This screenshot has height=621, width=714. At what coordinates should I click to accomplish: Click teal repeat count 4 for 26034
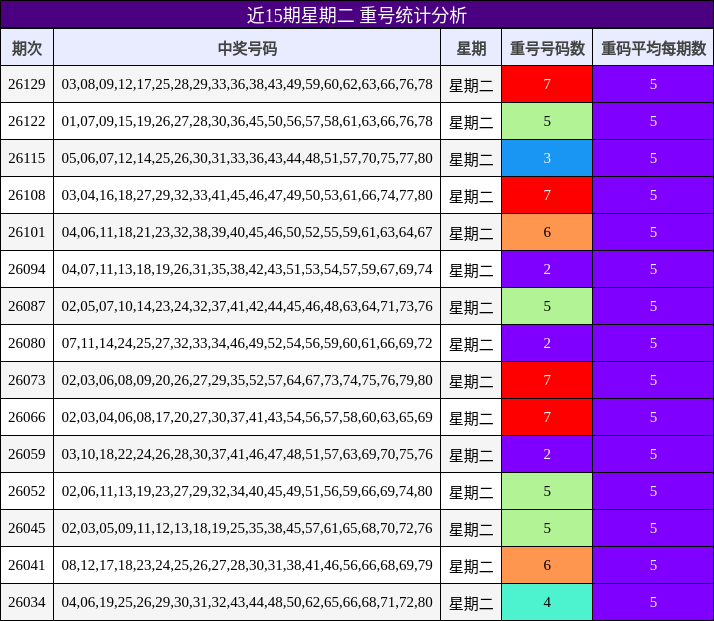point(547,602)
